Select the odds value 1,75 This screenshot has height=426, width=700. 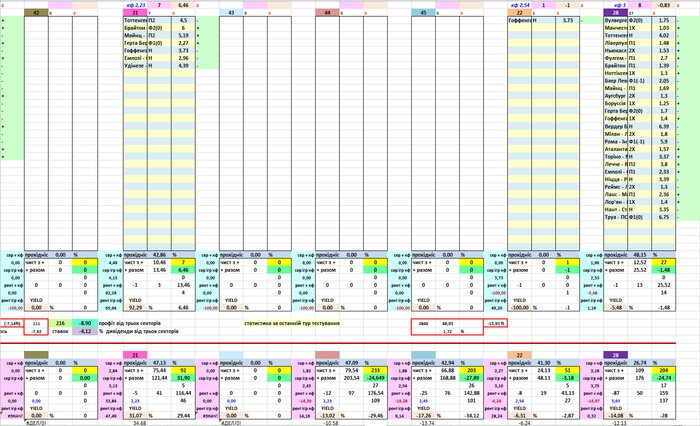click(x=664, y=20)
